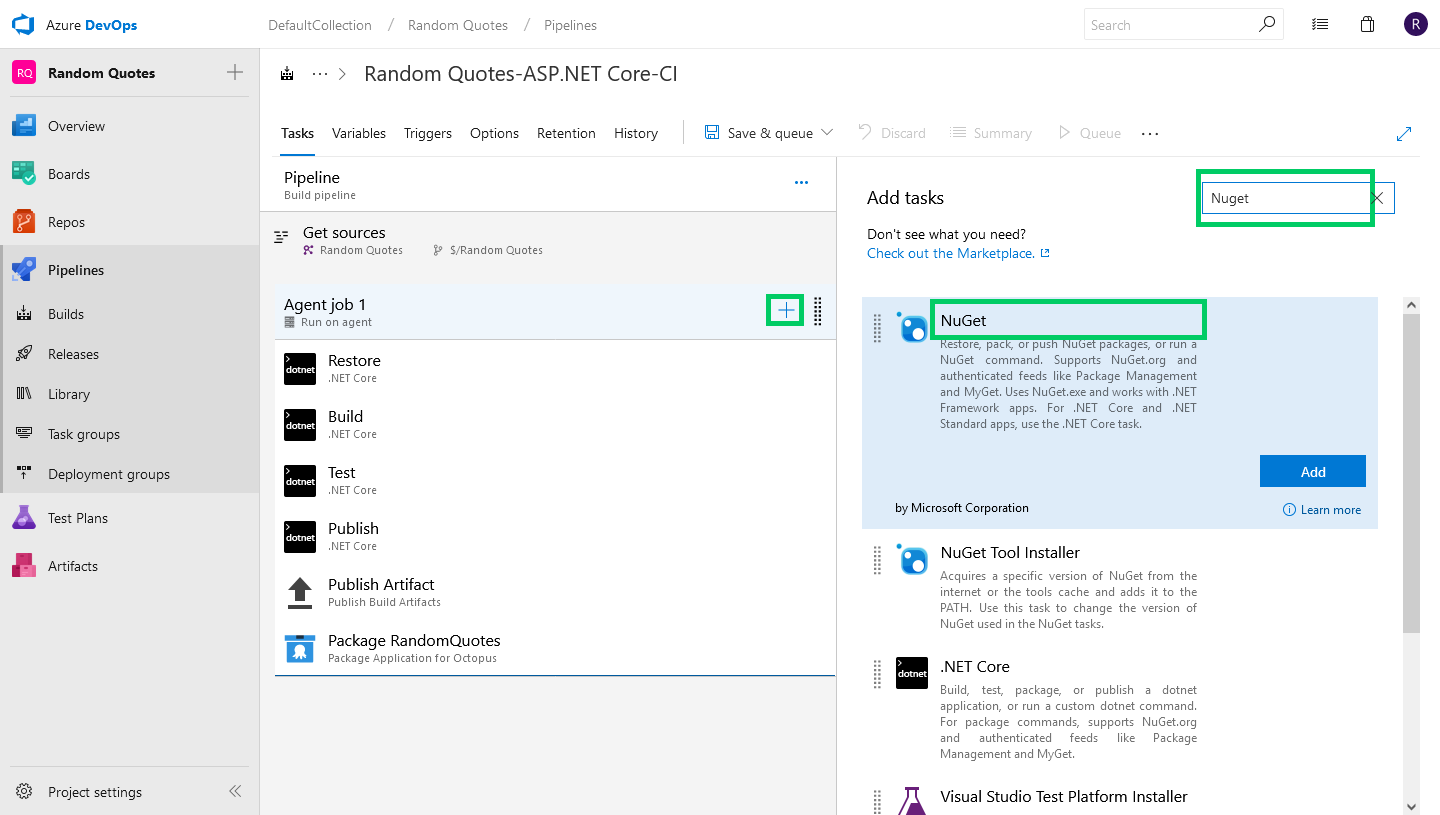Click the search magnifier icon
Screen dimensions: 1440x815
[x=1267, y=24]
